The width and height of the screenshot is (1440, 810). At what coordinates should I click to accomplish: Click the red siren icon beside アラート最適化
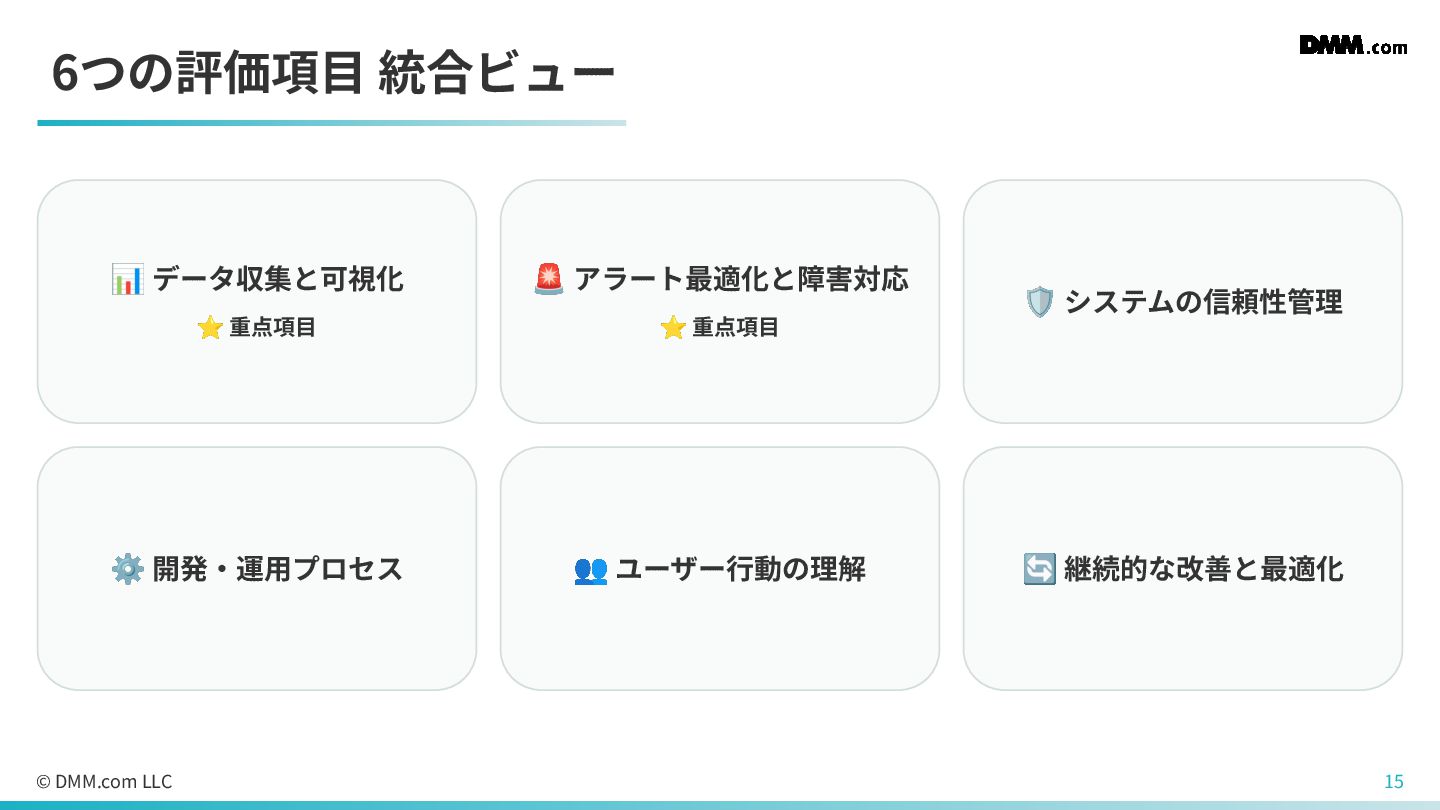(x=549, y=279)
